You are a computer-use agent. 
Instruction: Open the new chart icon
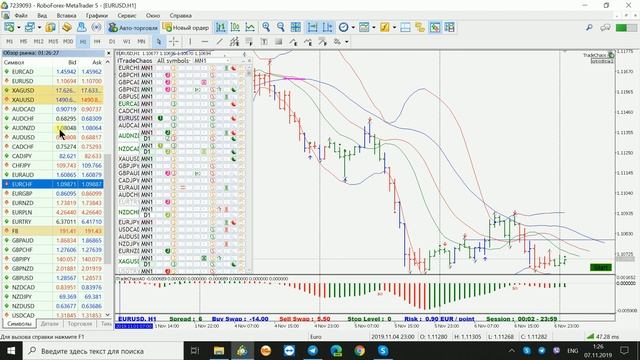9,27
